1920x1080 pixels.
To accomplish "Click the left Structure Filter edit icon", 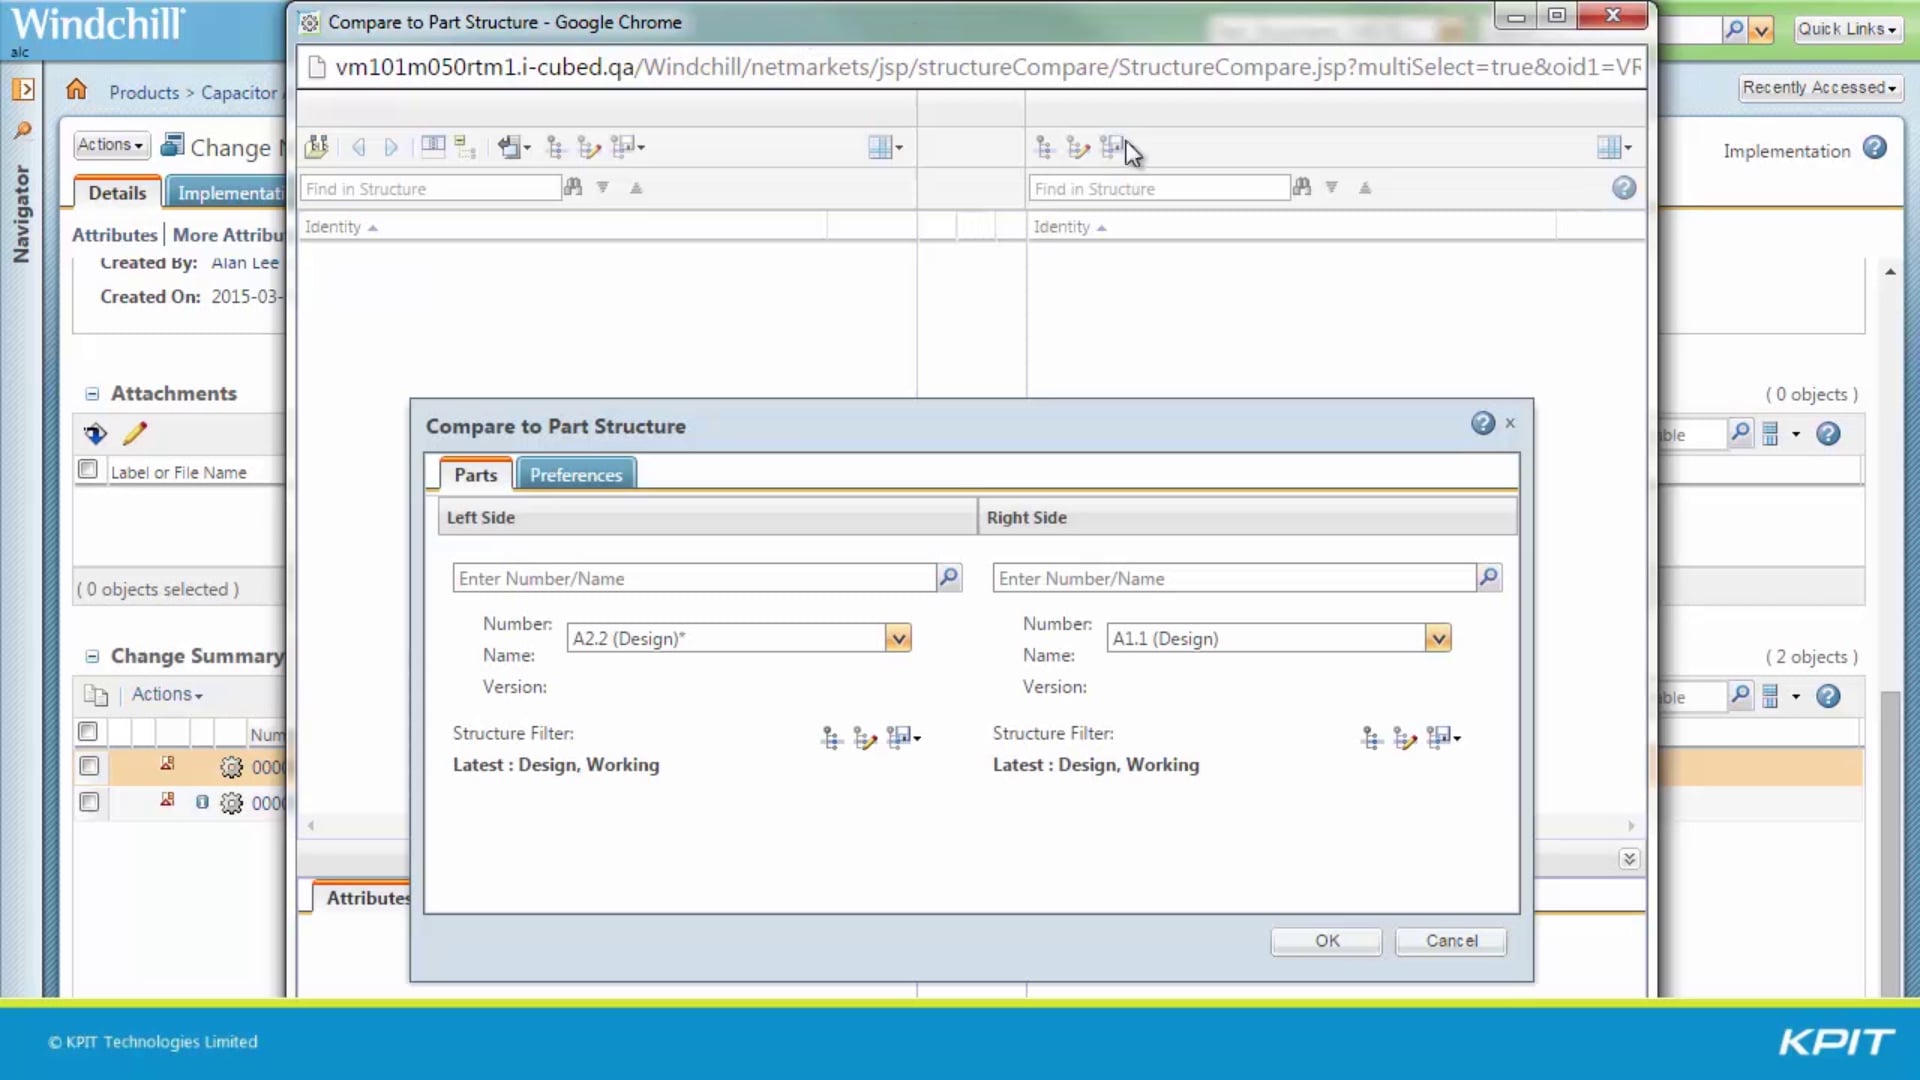I will pyautogui.click(x=865, y=738).
